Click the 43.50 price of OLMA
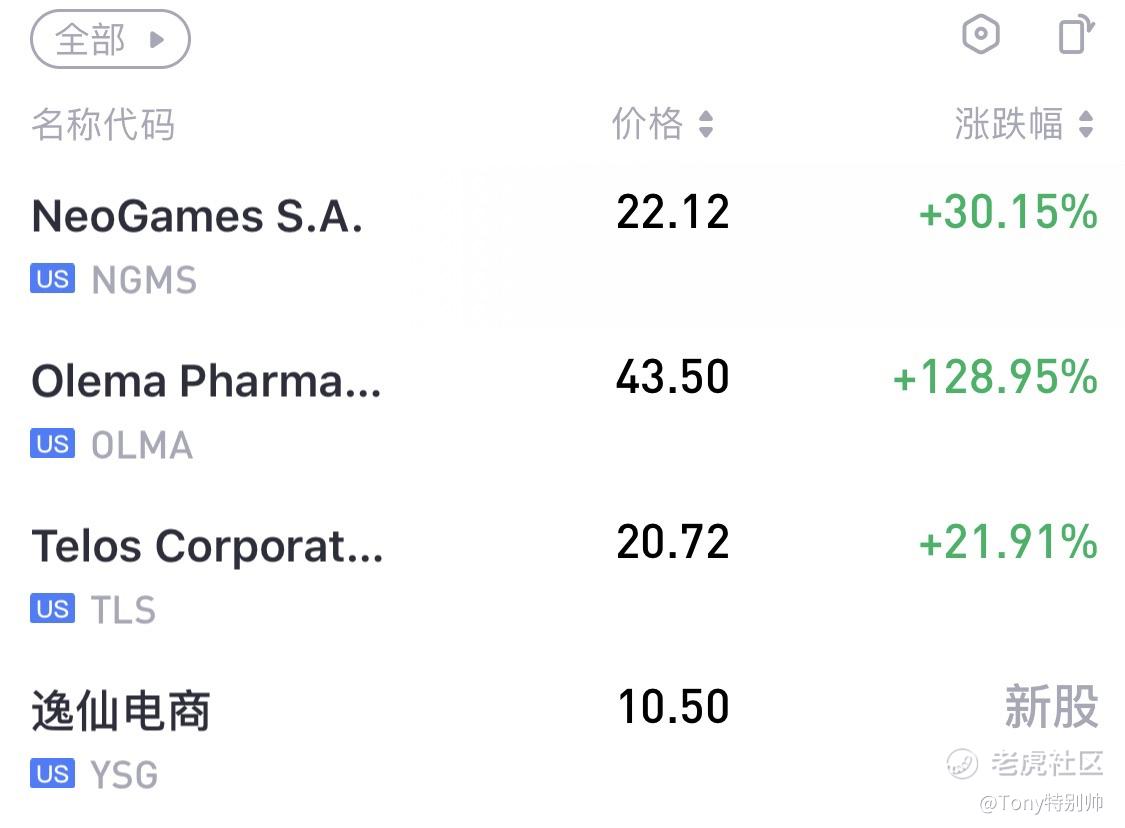Viewport: 1125px width, 828px height. pyautogui.click(x=673, y=377)
